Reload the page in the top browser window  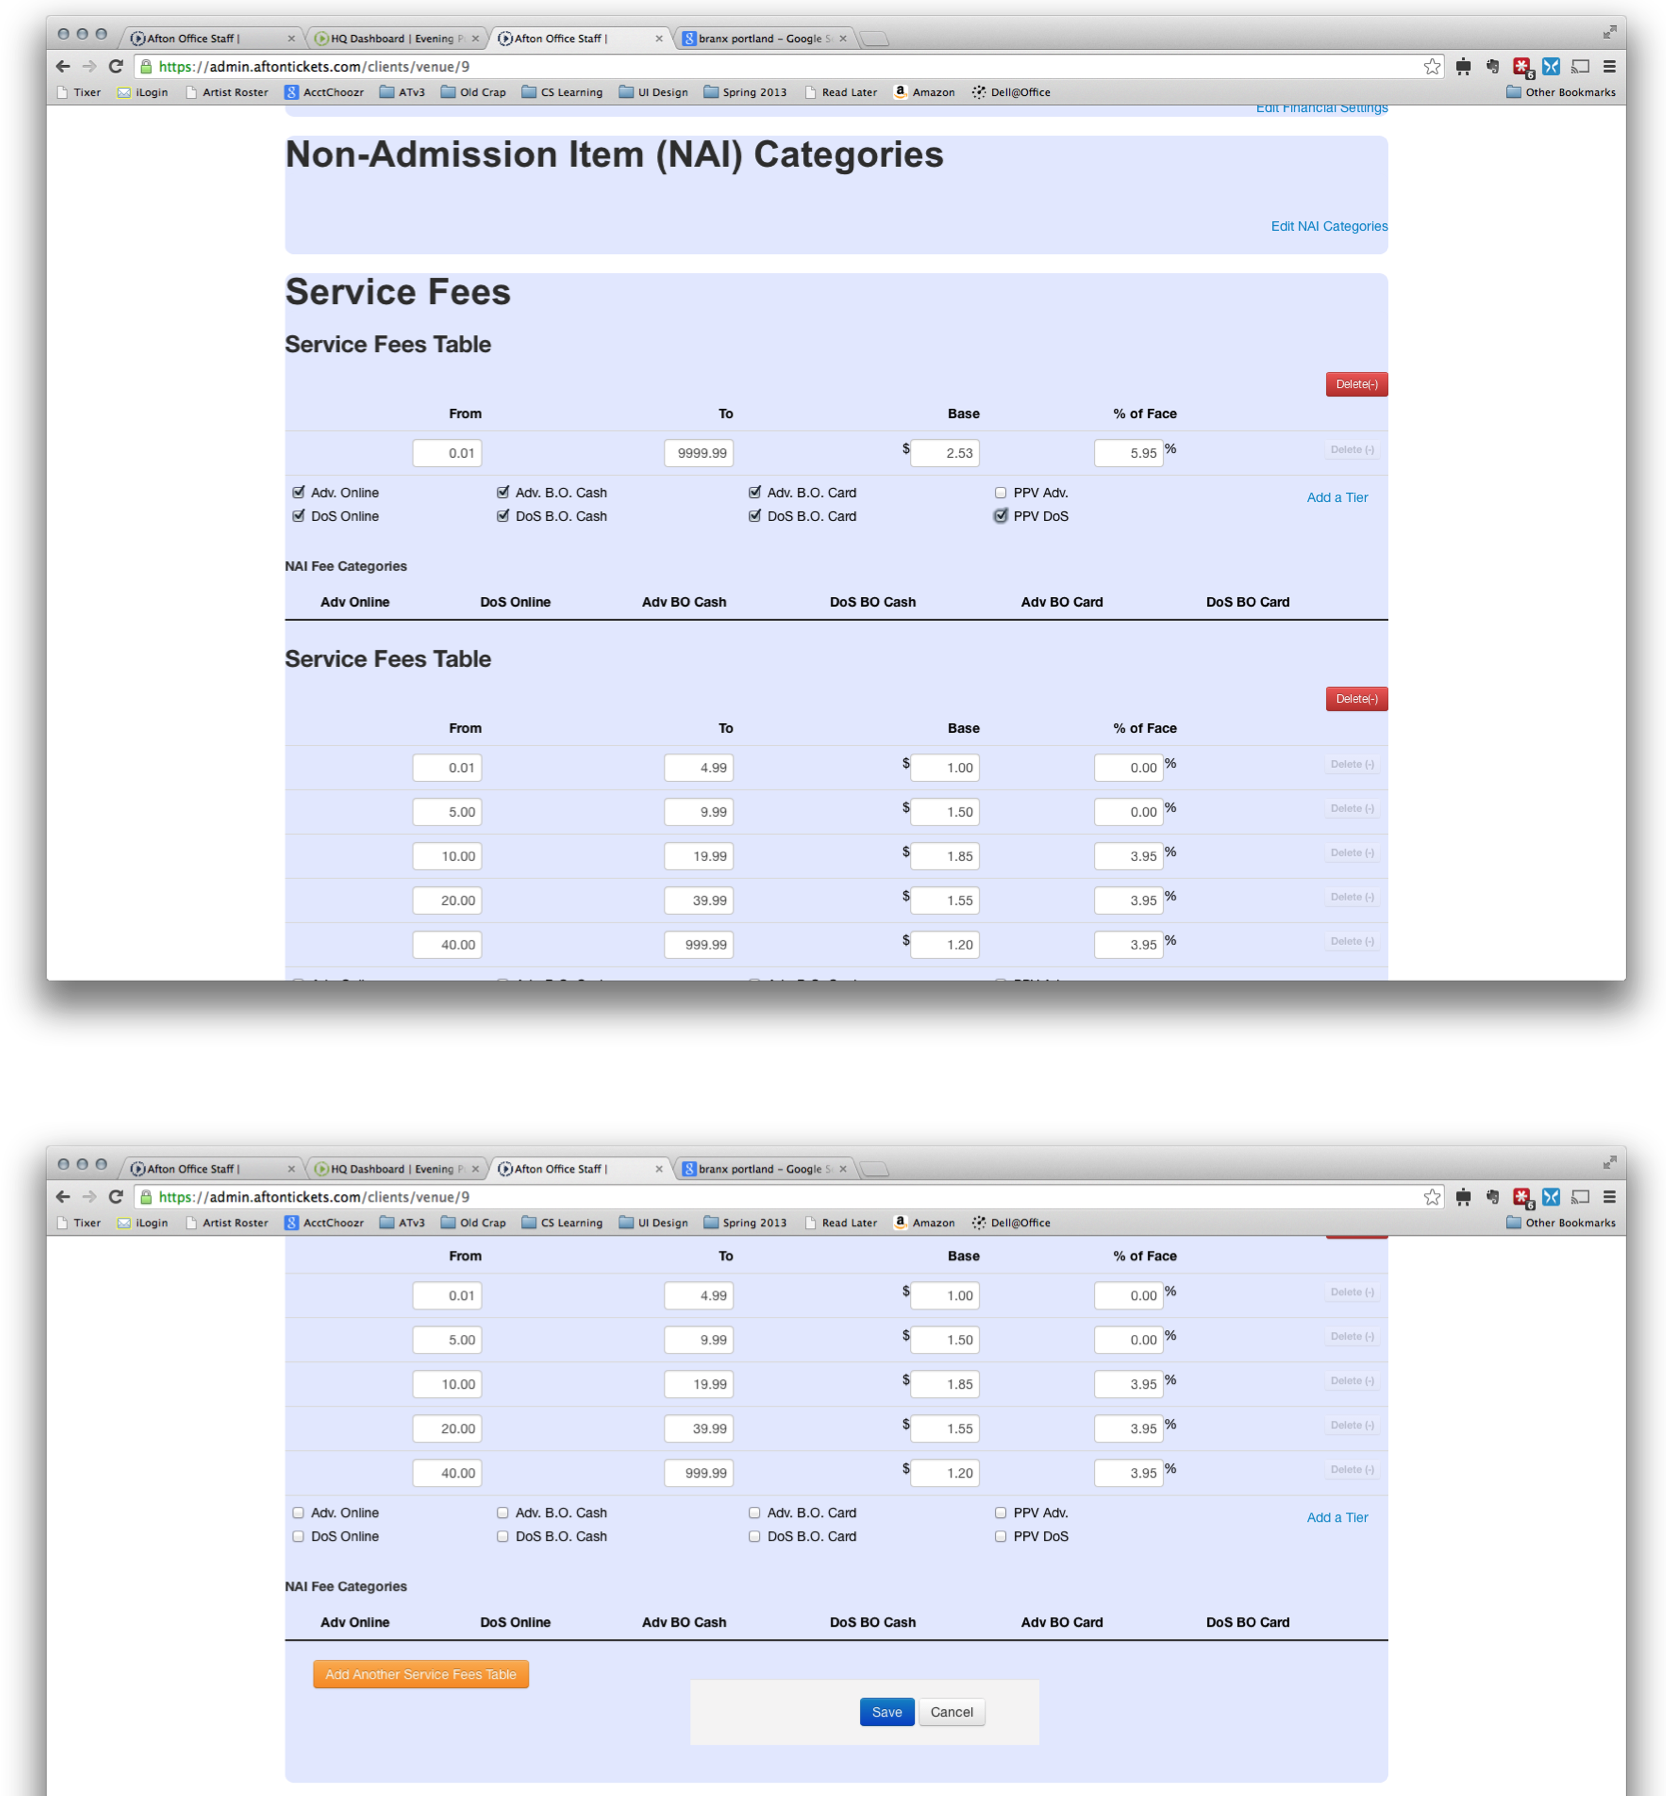[116, 66]
